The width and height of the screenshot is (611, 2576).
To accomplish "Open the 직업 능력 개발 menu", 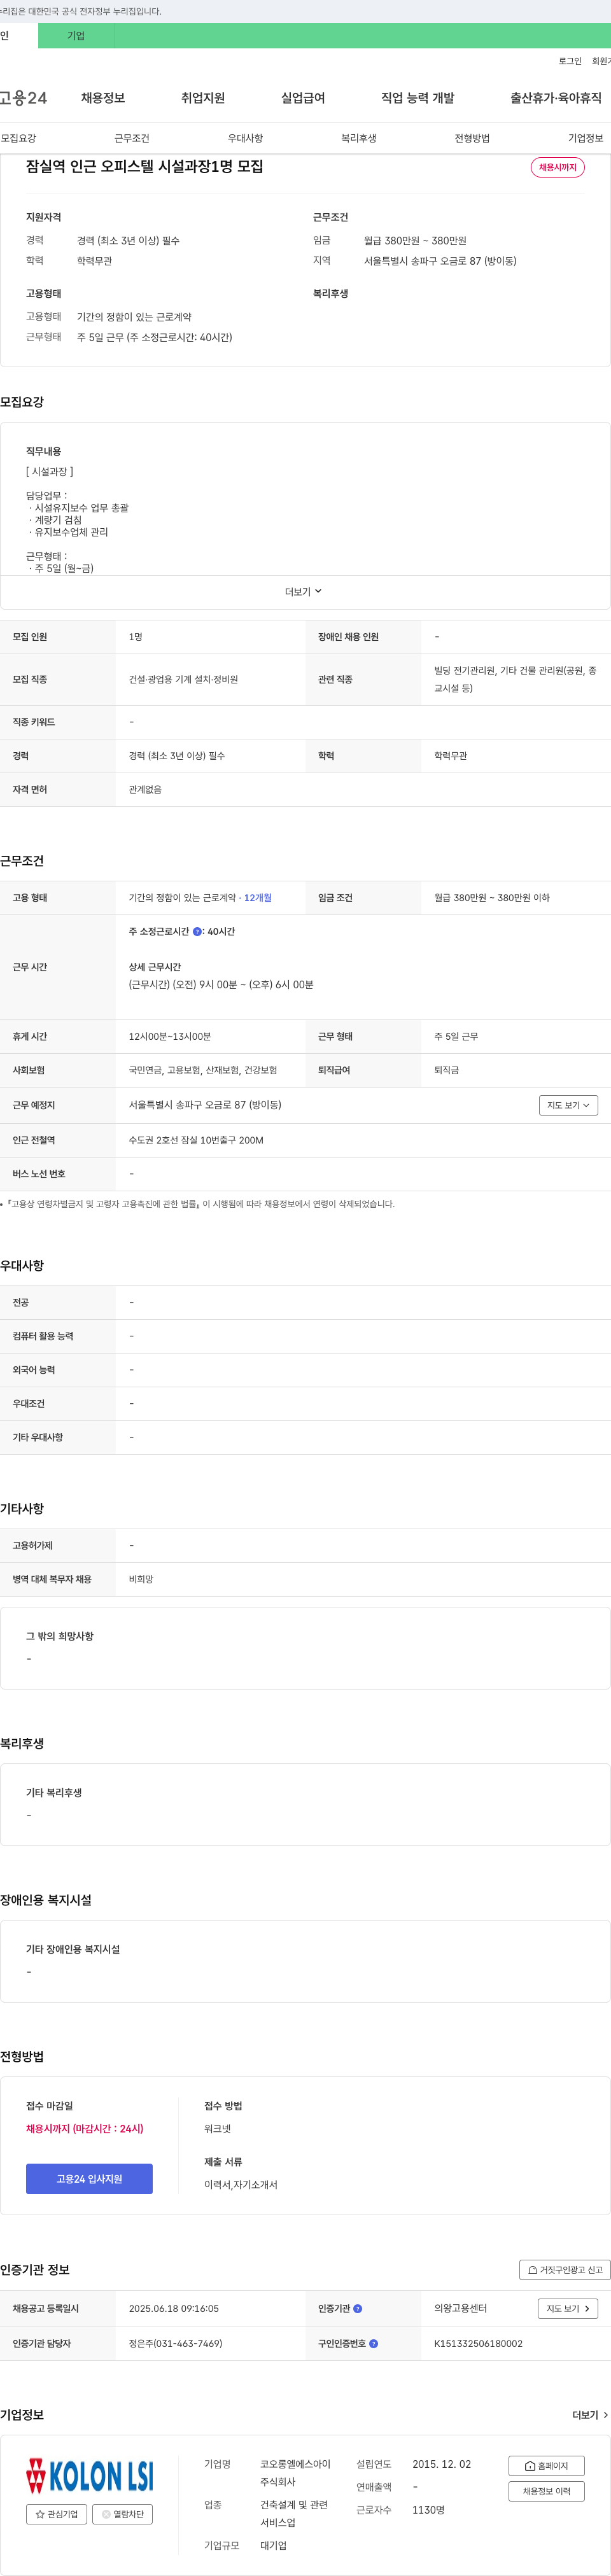I will tap(418, 98).
